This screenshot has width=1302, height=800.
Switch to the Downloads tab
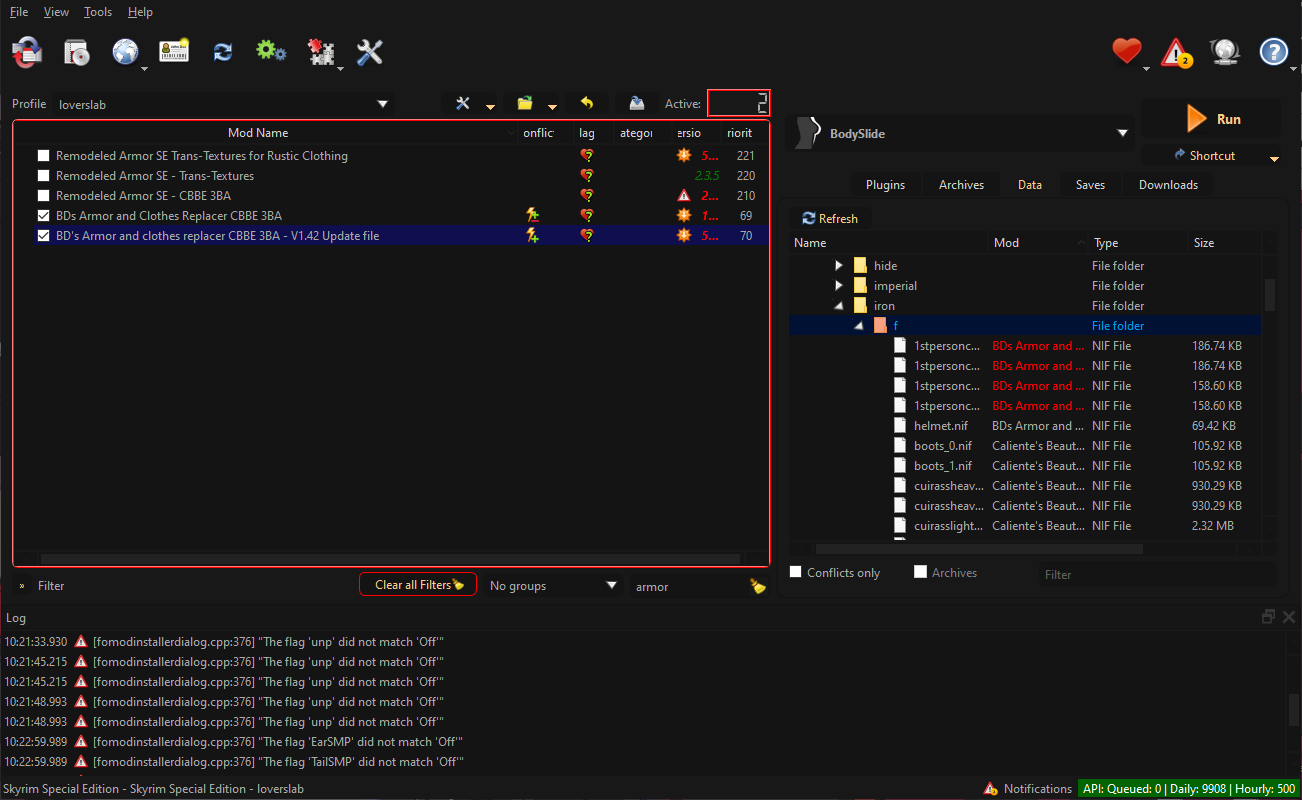[x=1168, y=185]
